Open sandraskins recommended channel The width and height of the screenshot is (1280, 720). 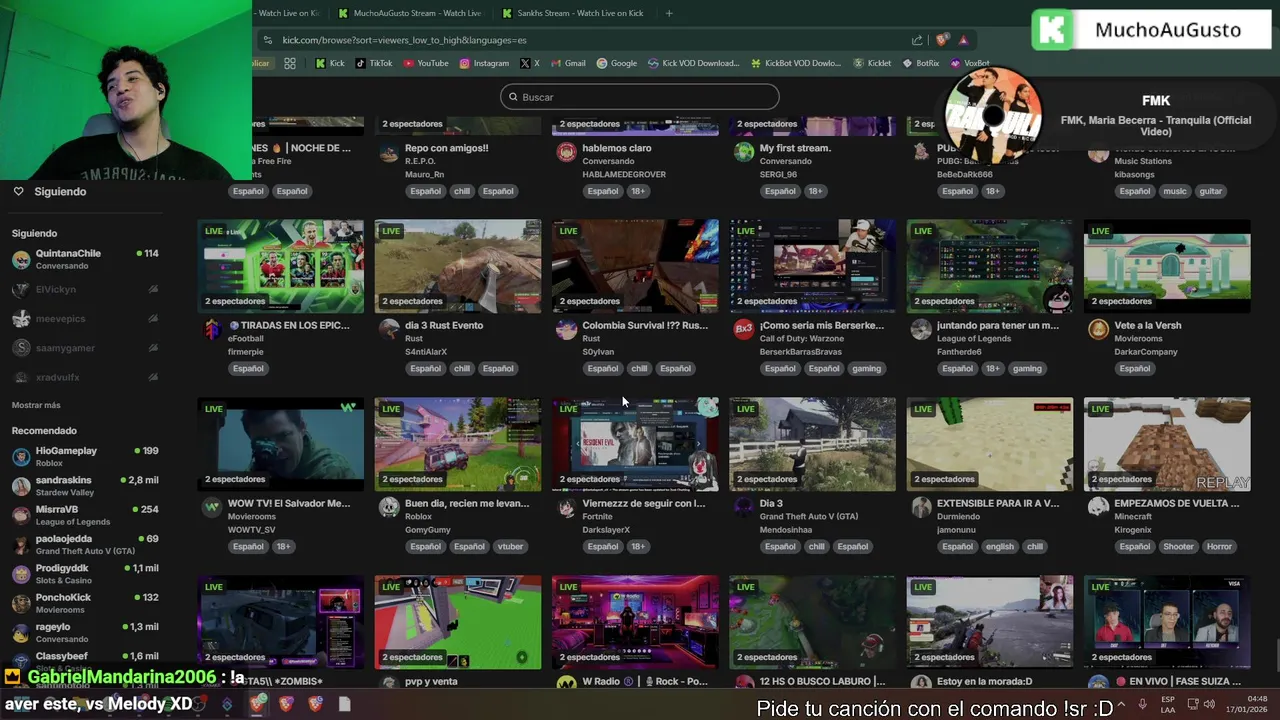click(85, 486)
